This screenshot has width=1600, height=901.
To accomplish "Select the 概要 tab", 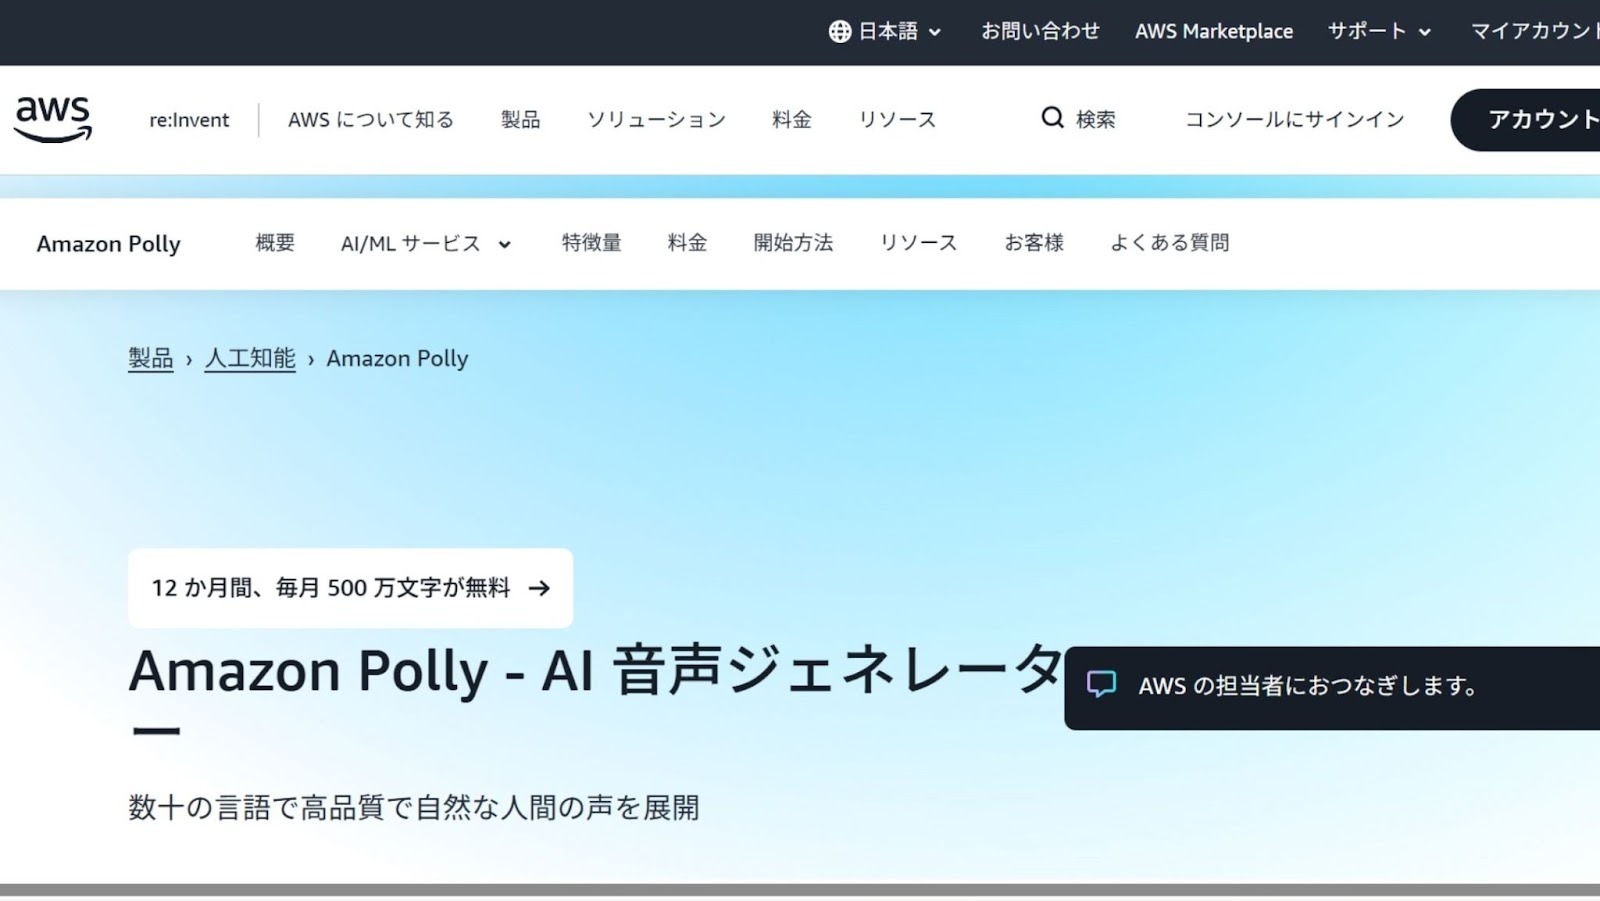I will tap(275, 243).
